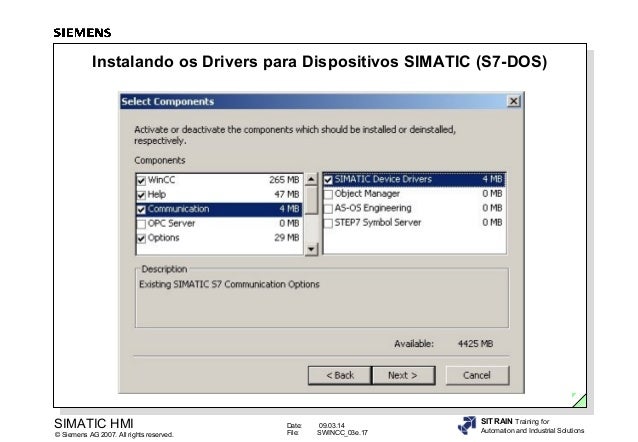The width and height of the screenshot is (638, 442).
Task: Select the AS-OS Engineering label
Action: click(373, 208)
